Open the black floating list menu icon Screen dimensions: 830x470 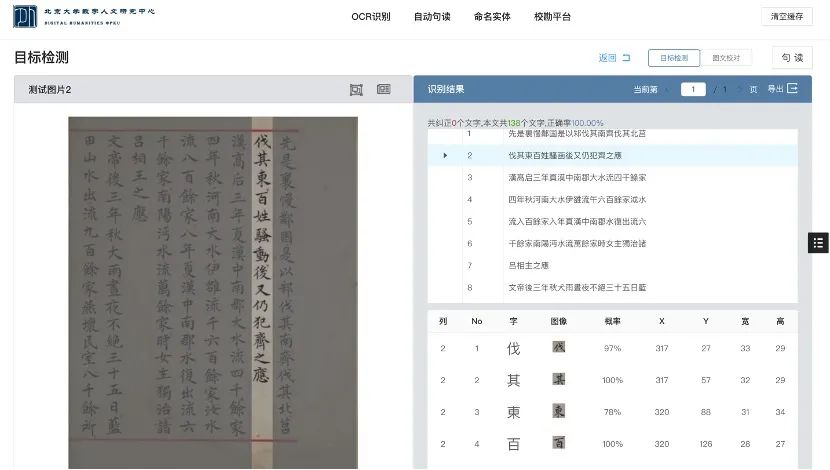pos(818,243)
